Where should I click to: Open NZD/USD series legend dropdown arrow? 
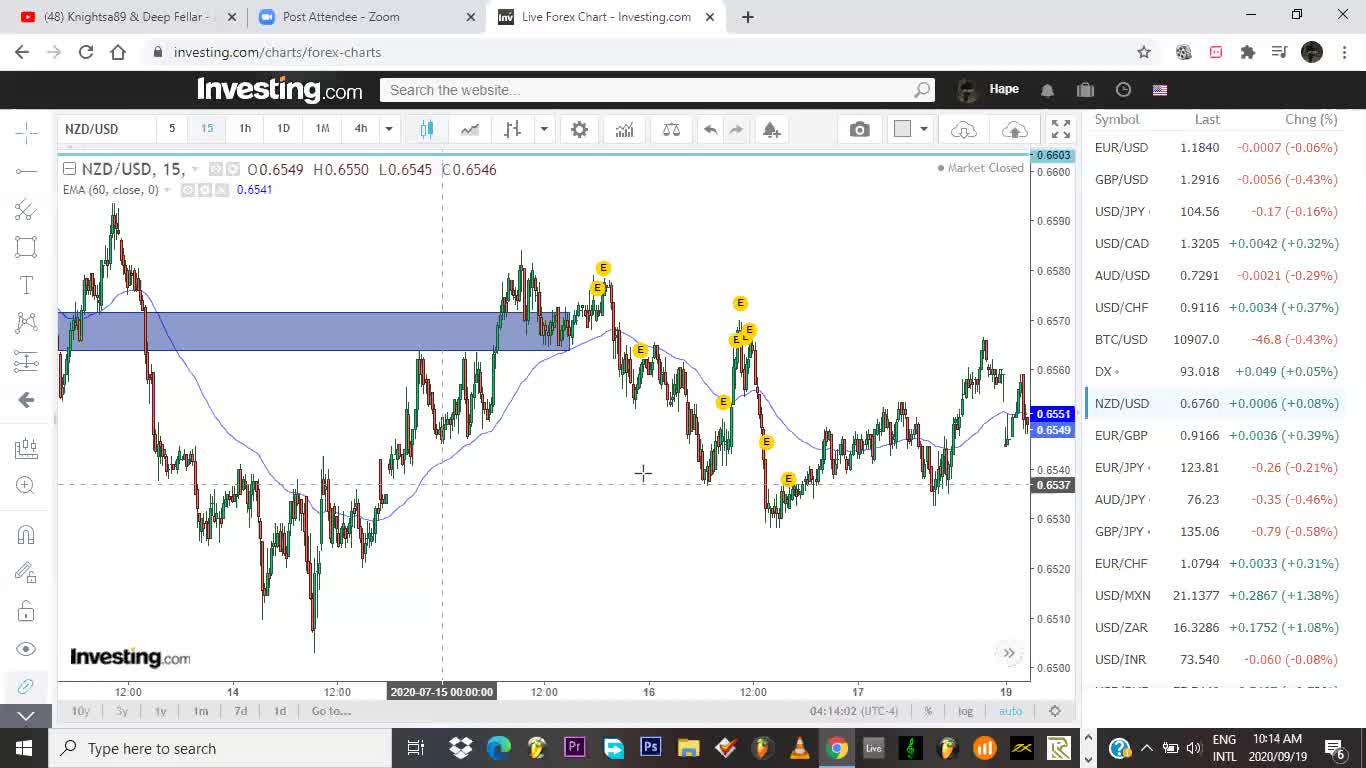coord(195,170)
